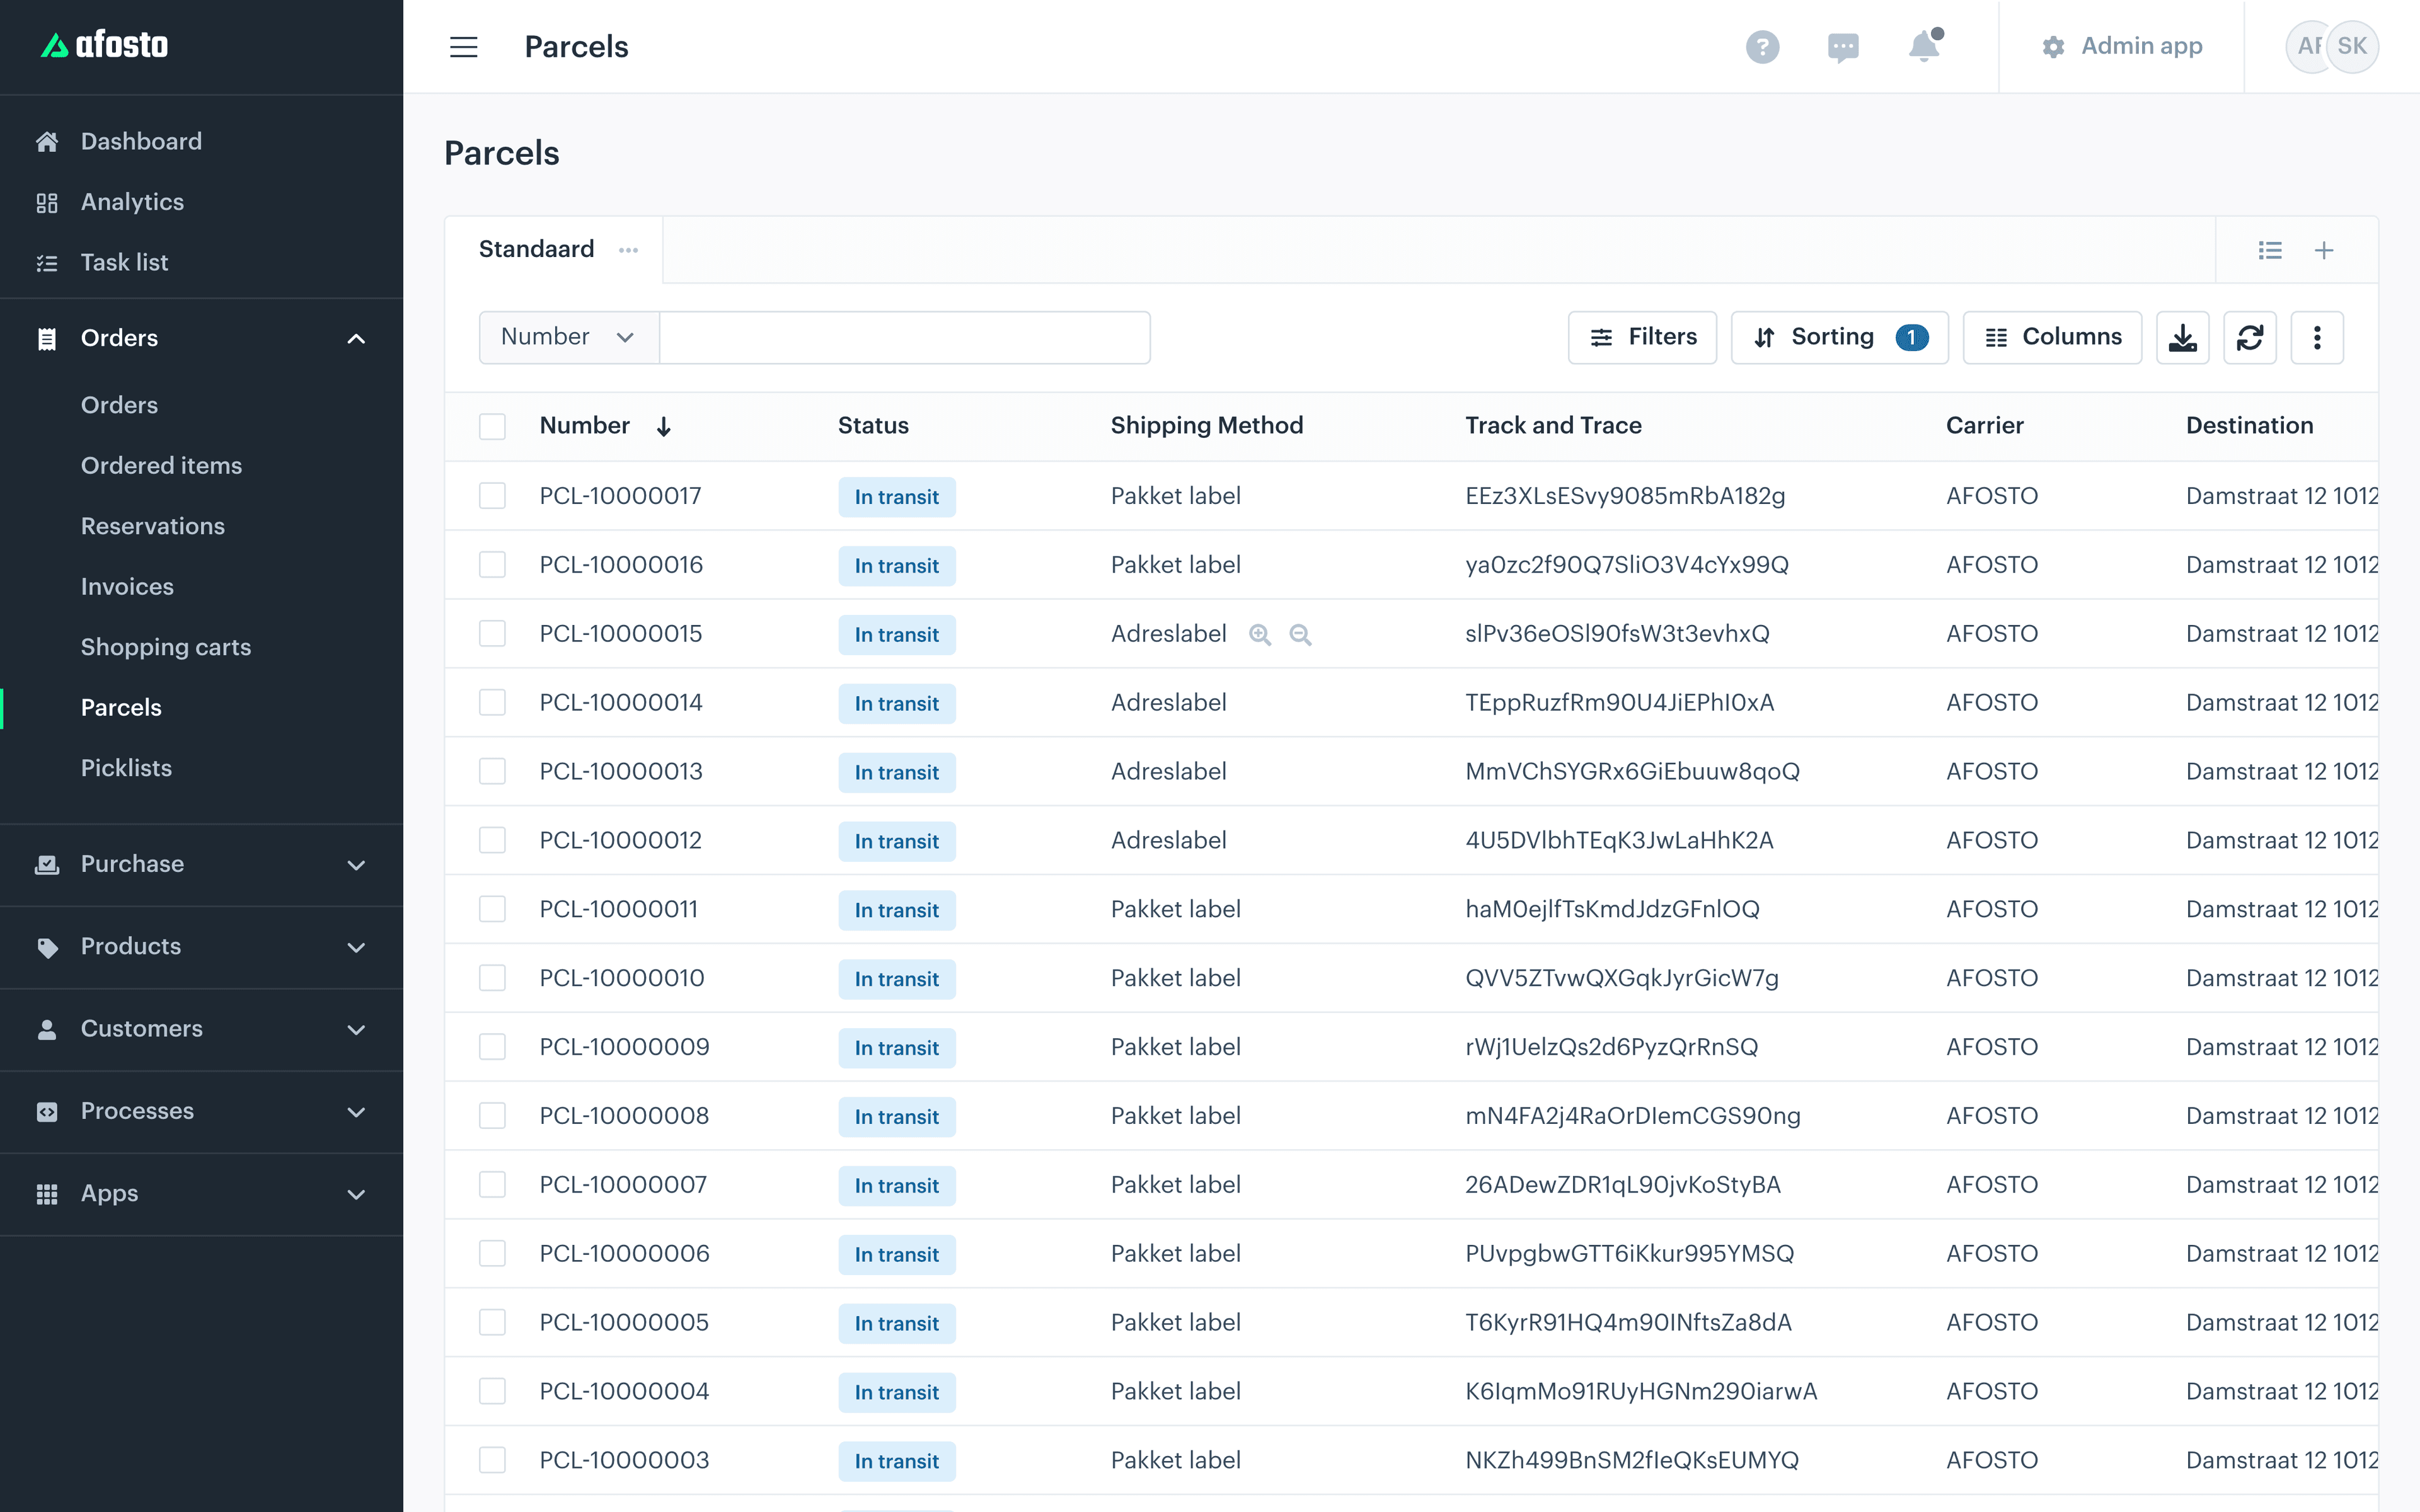Check the box for PCL-10000005

pyautogui.click(x=492, y=1323)
